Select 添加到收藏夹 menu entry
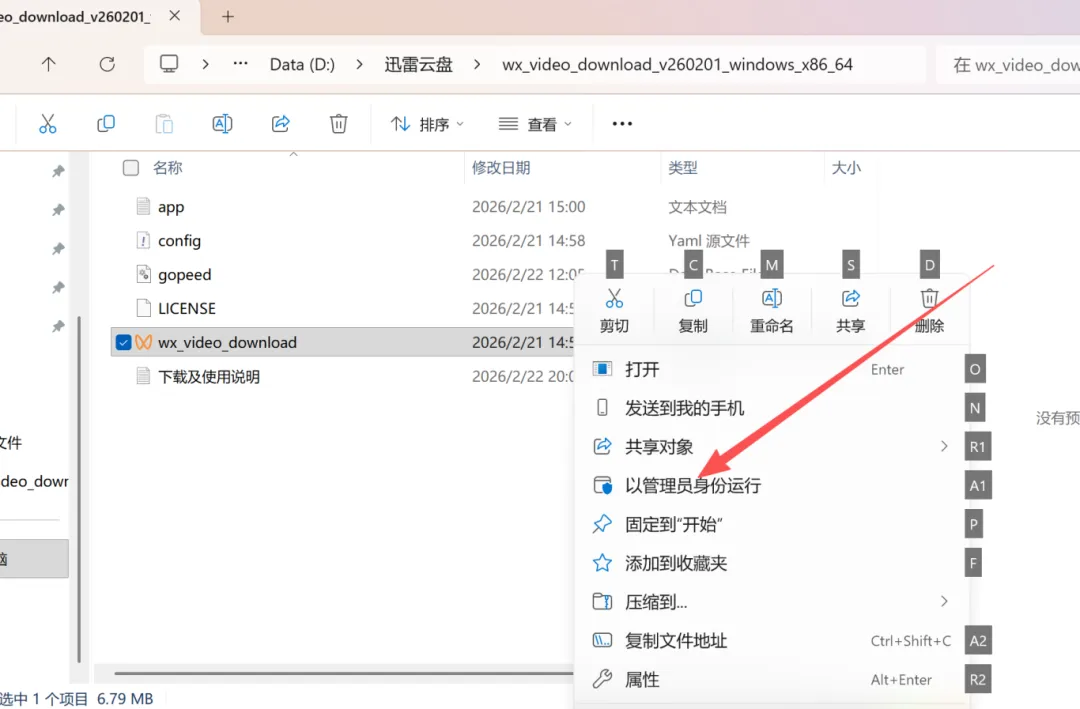The width and height of the screenshot is (1080, 709). [x=771, y=563]
